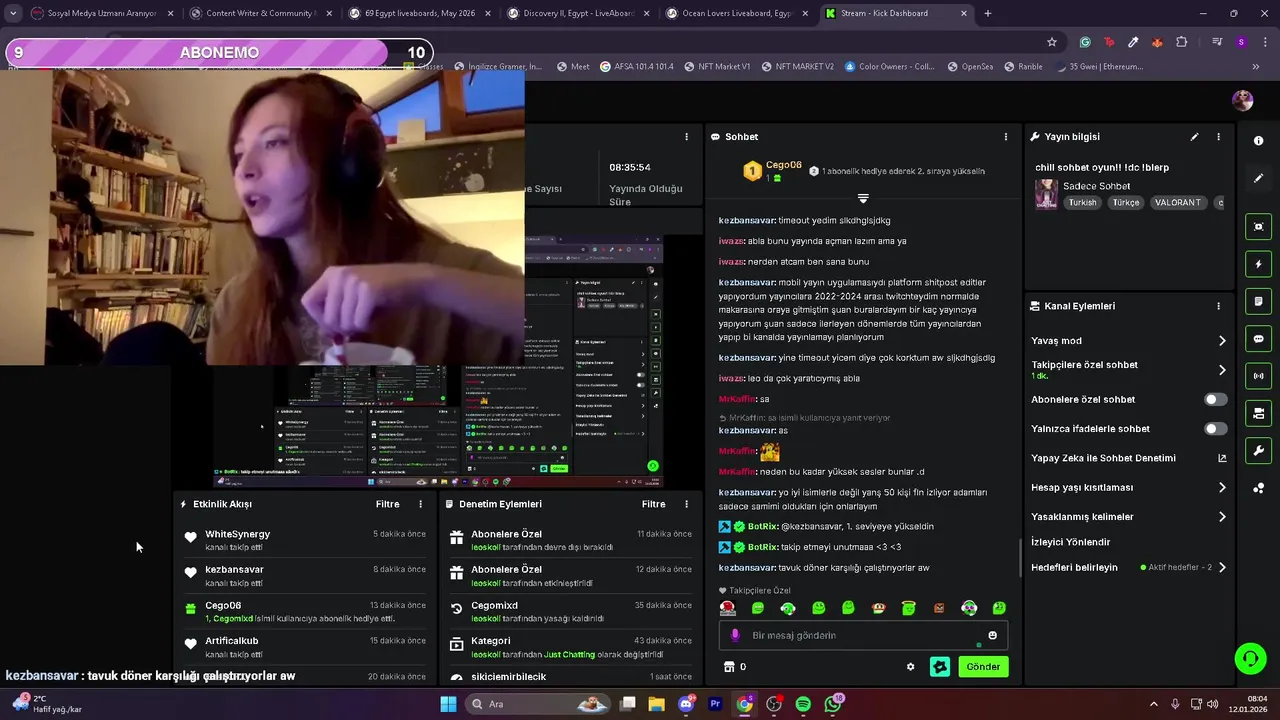Image resolution: width=1280 pixels, height=720 pixels.
Task: Open Yapay Zeka ile Sohbet Denetimi link
Action: click(x=1128, y=458)
